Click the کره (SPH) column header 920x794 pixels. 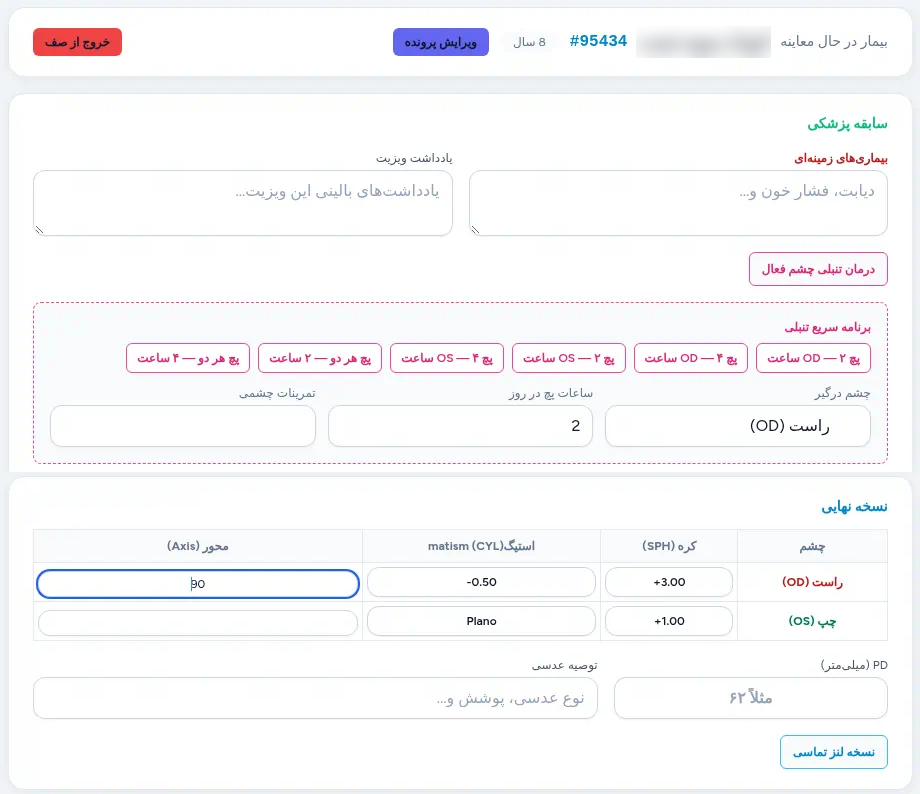click(x=669, y=546)
